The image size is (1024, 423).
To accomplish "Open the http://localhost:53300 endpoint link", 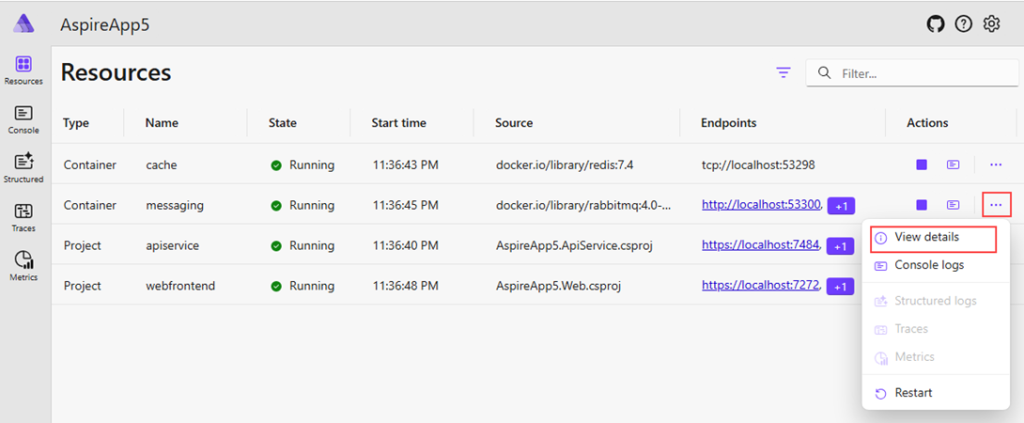I will pos(760,205).
